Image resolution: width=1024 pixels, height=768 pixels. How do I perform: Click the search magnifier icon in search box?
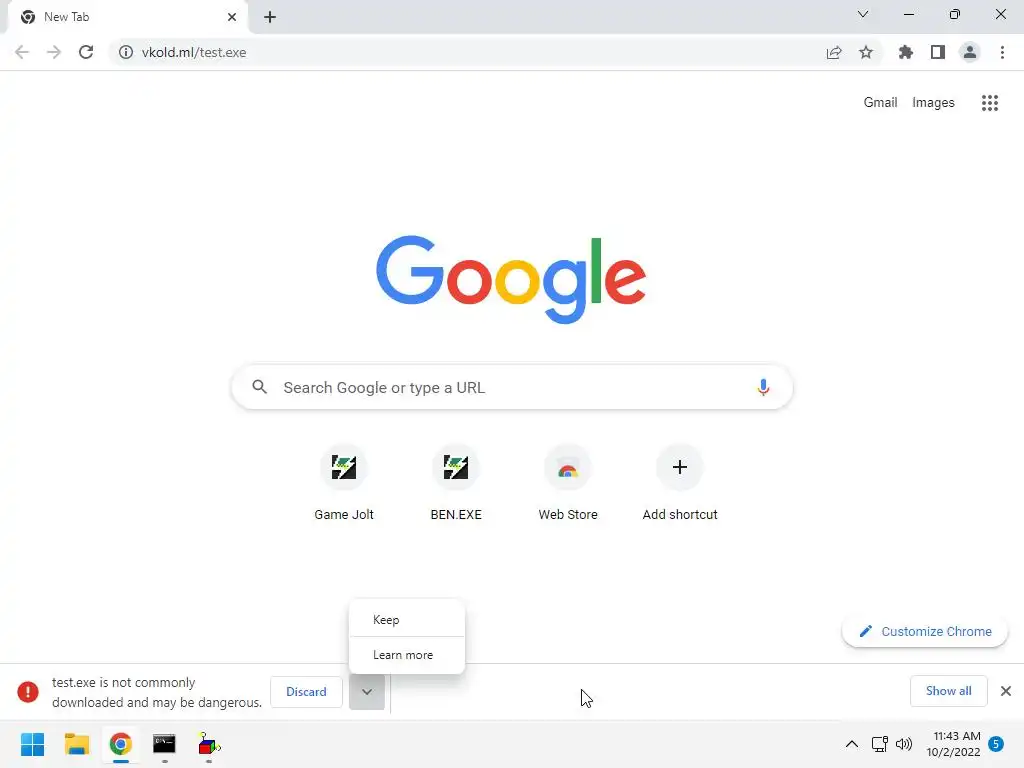[259, 387]
